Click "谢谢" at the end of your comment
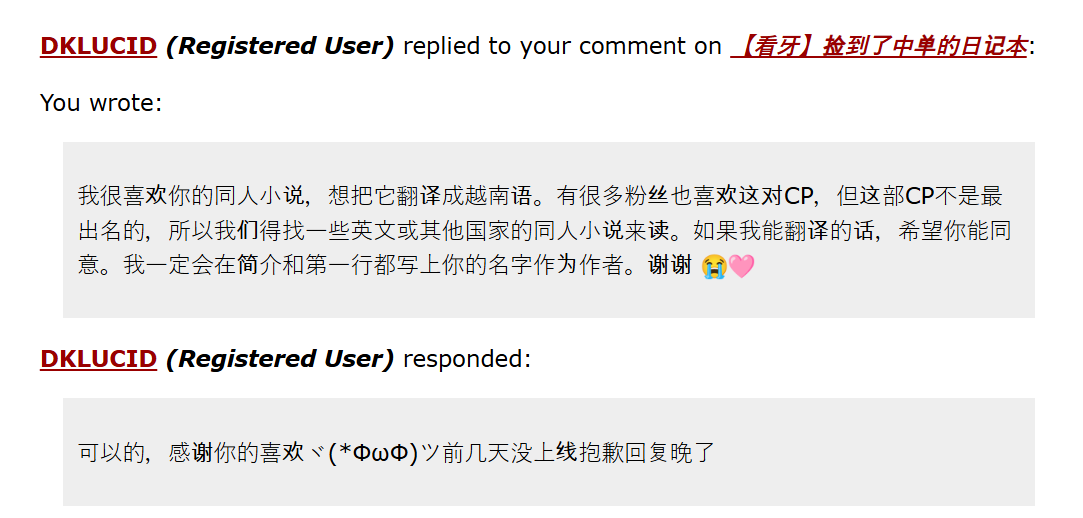1083x518 pixels. [x=669, y=267]
